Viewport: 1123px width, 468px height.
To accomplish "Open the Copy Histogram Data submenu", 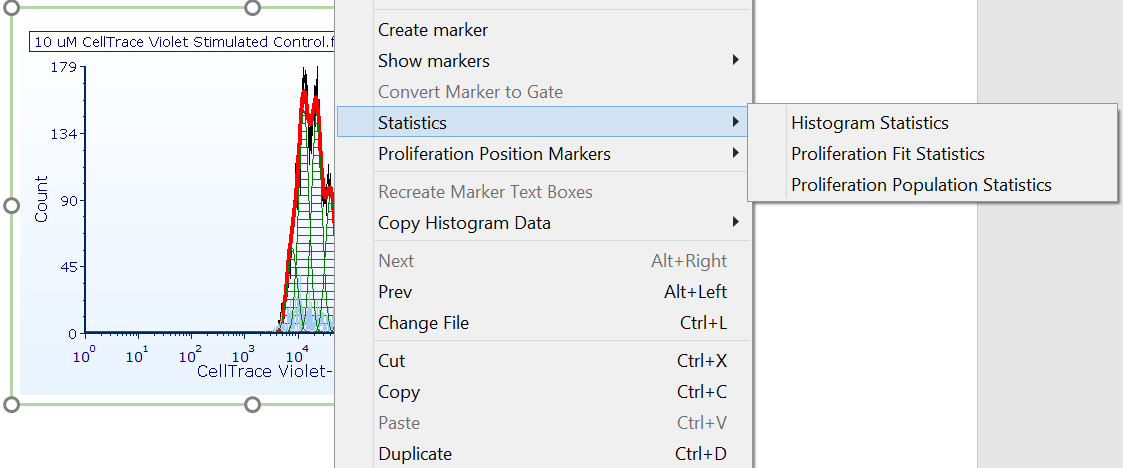I will (464, 223).
